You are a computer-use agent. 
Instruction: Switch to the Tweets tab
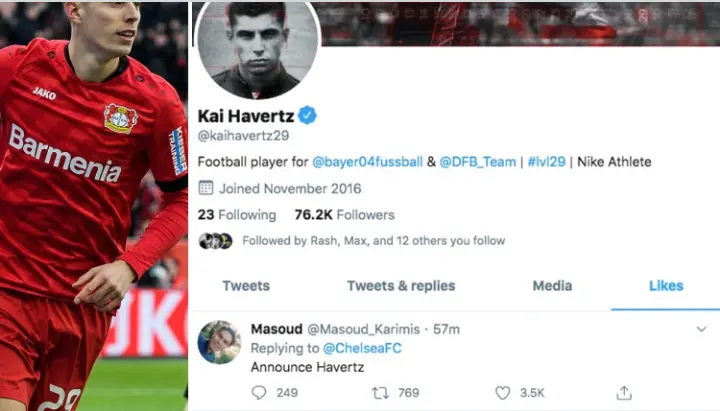[x=246, y=286]
